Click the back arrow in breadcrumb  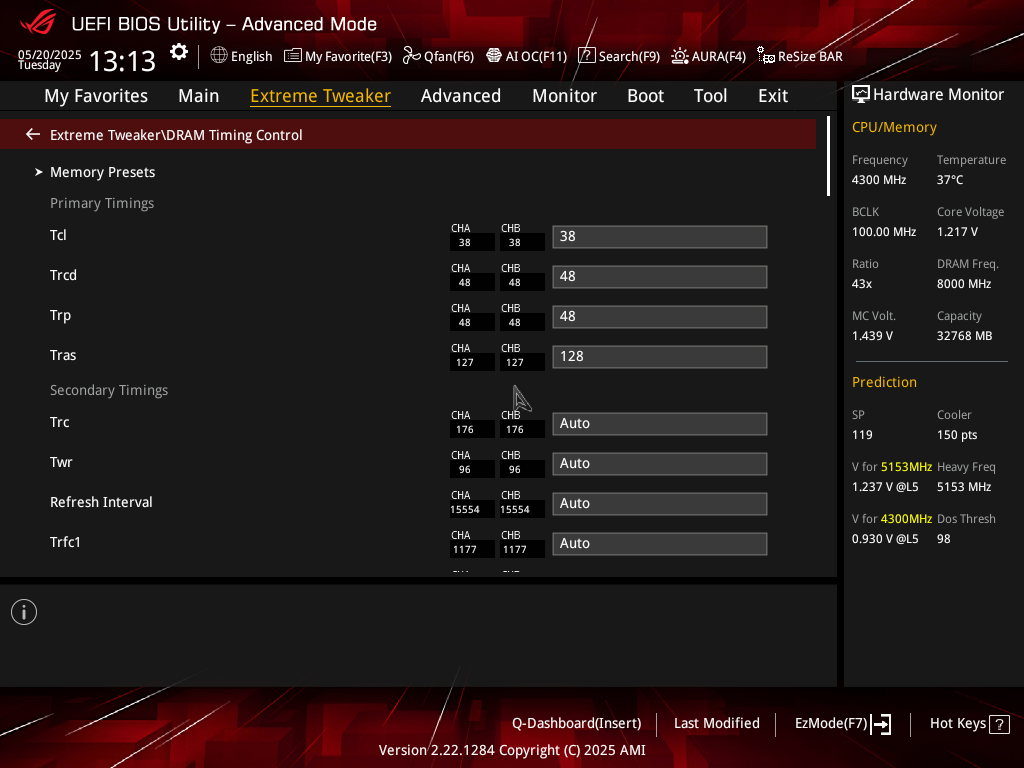[x=33, y=135]
